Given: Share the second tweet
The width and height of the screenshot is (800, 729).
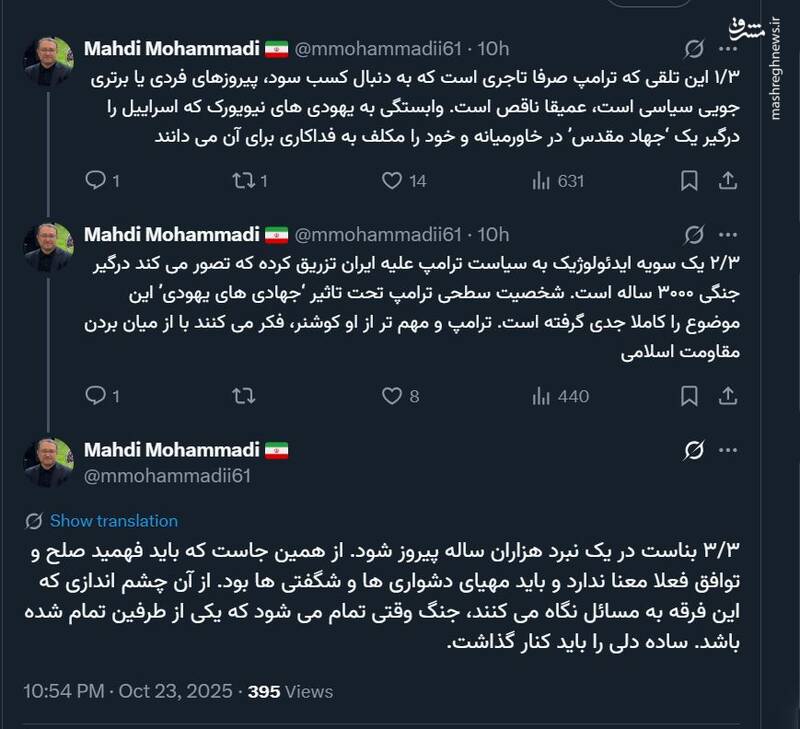Looking at the screenshot, I should [729, 397].
